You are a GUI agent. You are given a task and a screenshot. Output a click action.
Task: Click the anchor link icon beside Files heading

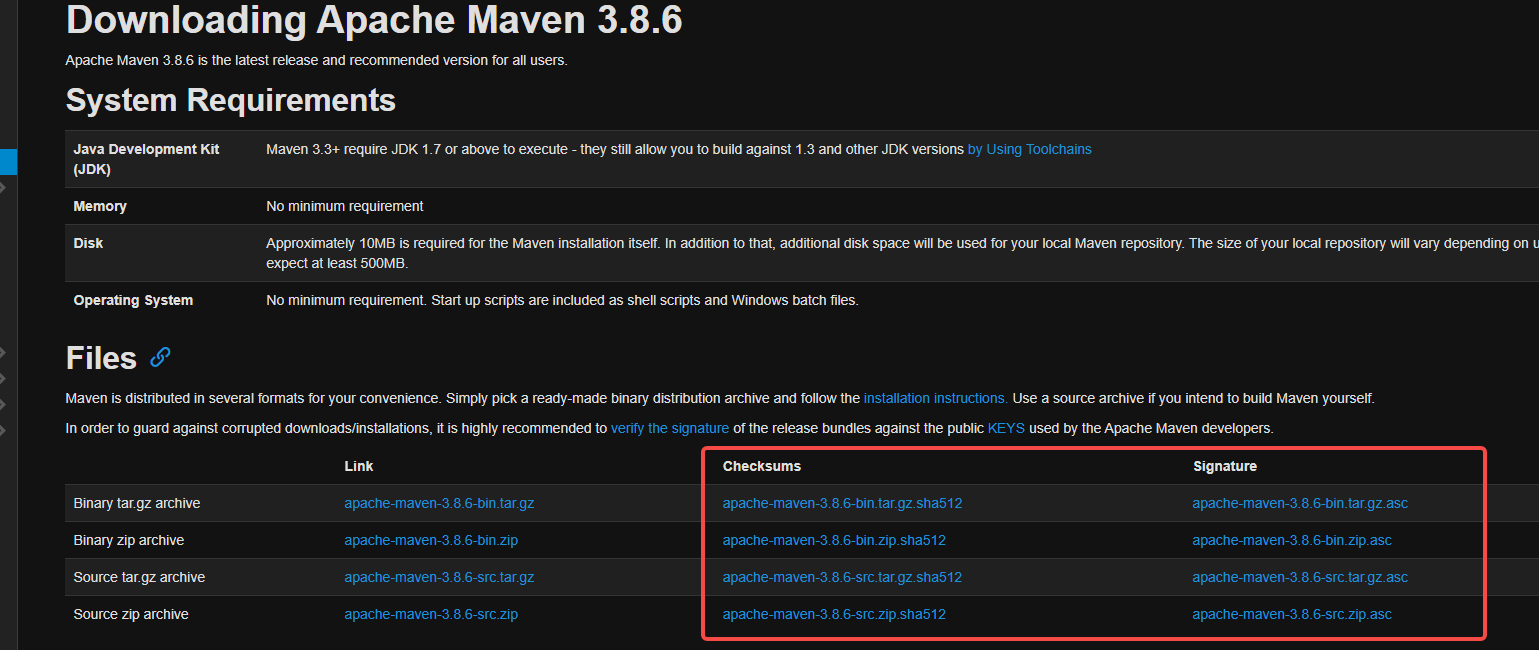160,357
